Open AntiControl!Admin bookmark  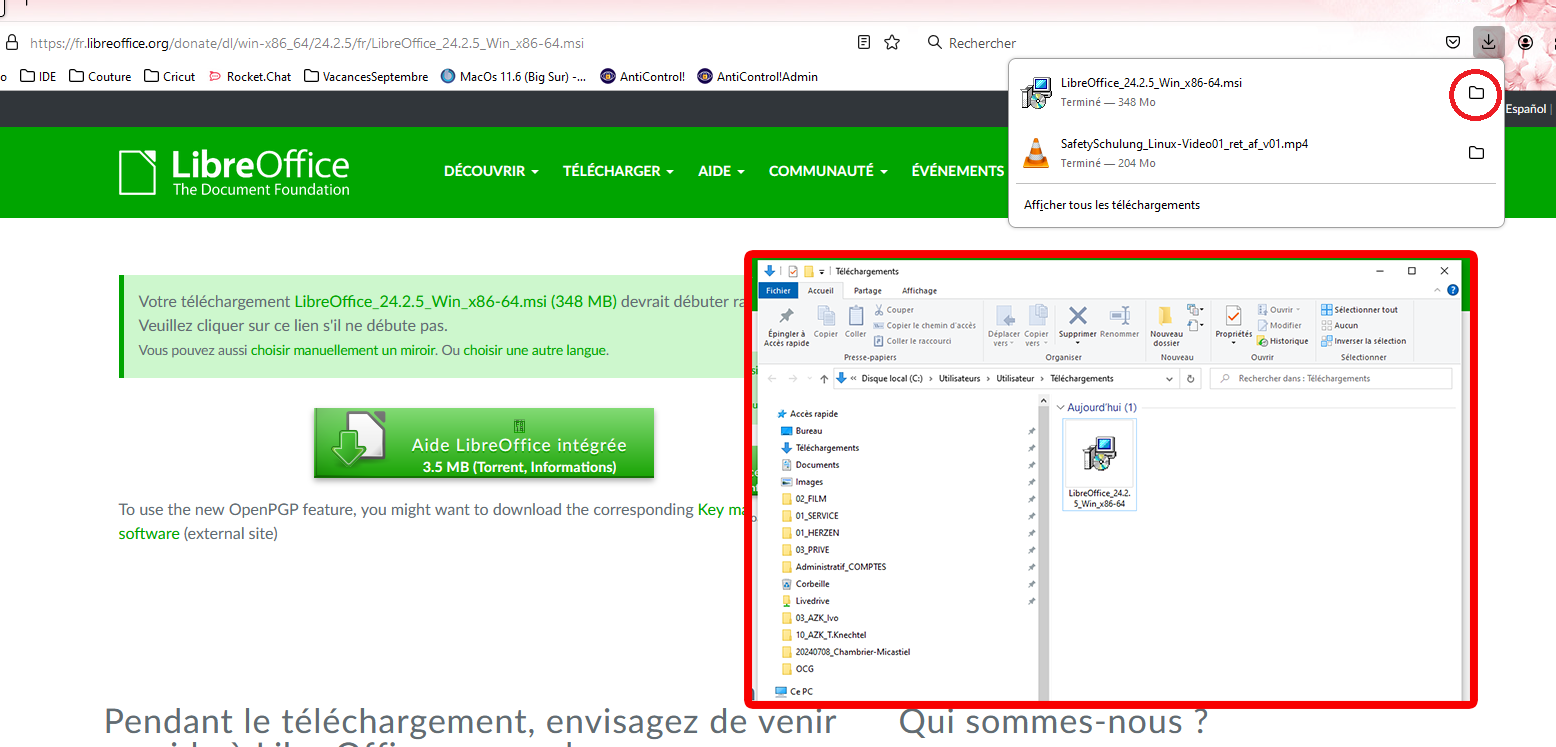(757, 76)
